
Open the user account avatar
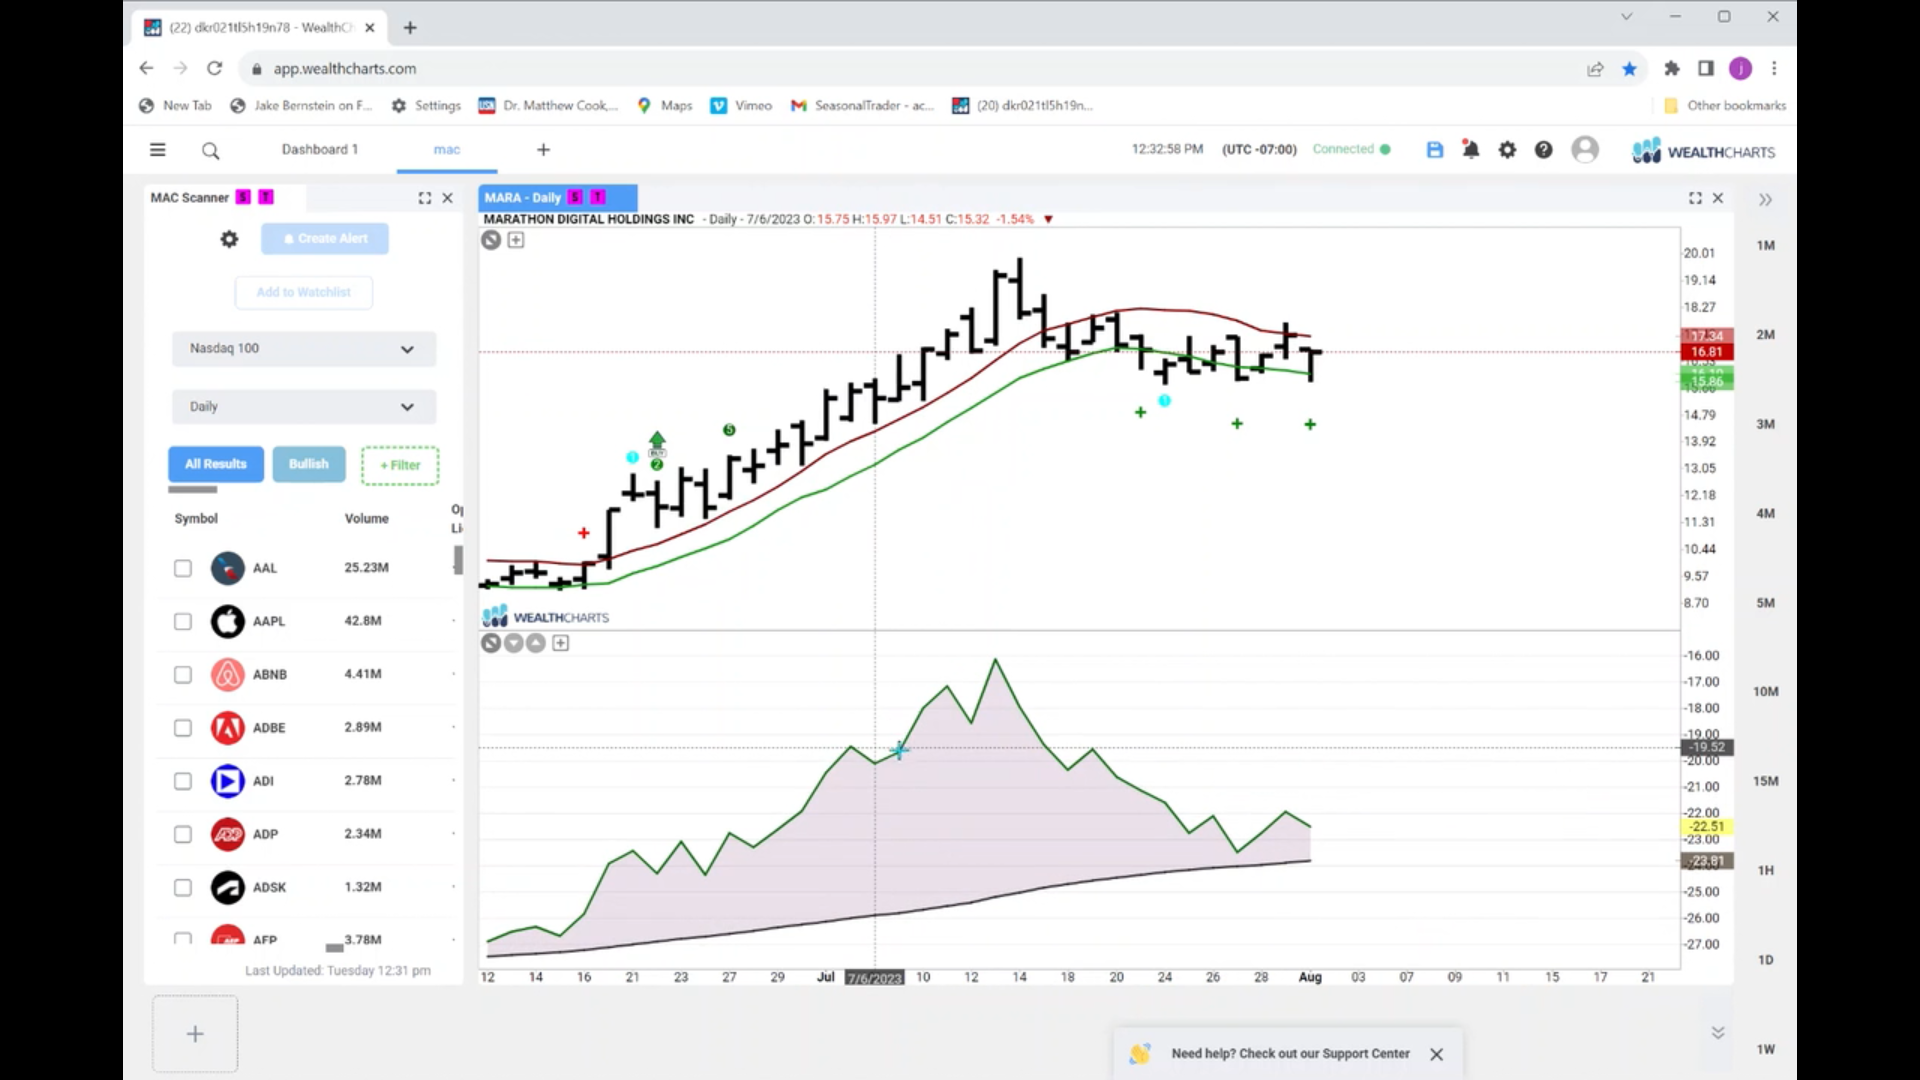coord(1585,150)
